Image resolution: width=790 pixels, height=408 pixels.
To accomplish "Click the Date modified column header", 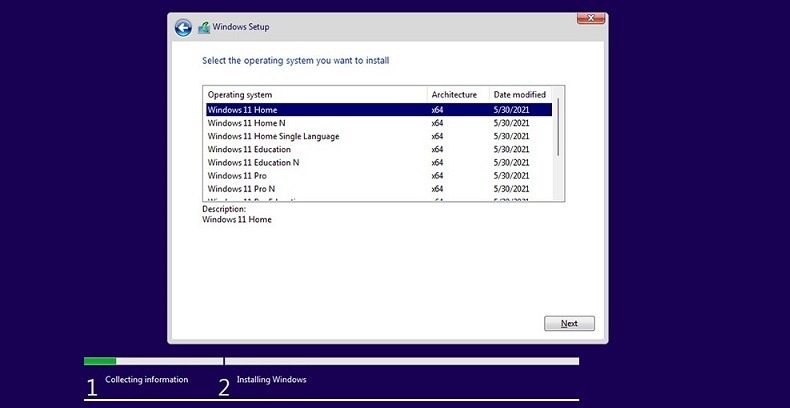I will pyautogui.click(x=520, y=95).
